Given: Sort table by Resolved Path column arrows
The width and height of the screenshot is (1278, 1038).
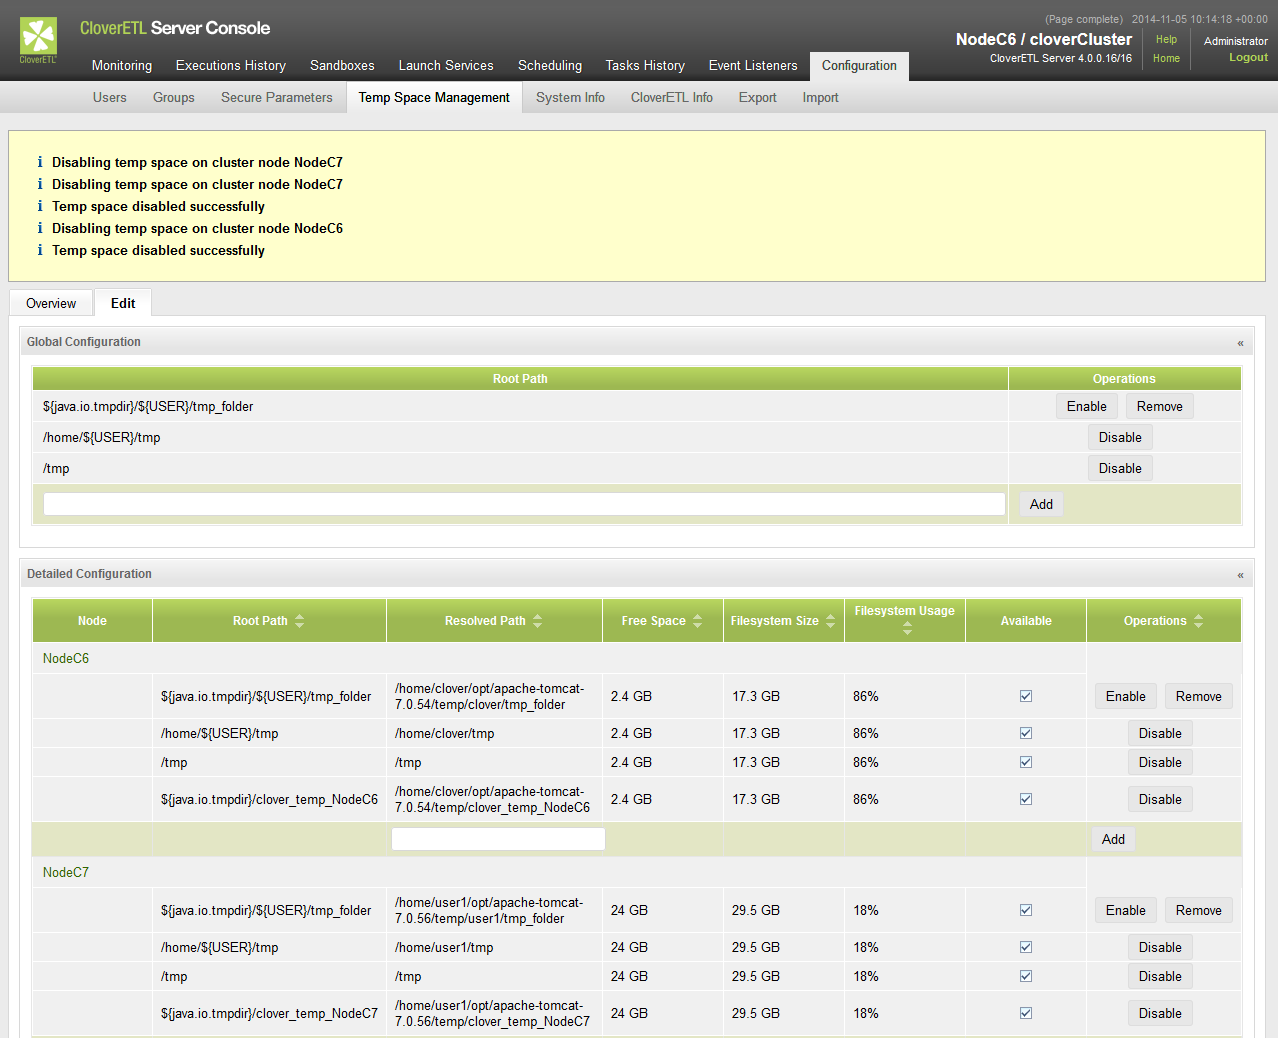Looking at the screenshot, I should 537,621.
